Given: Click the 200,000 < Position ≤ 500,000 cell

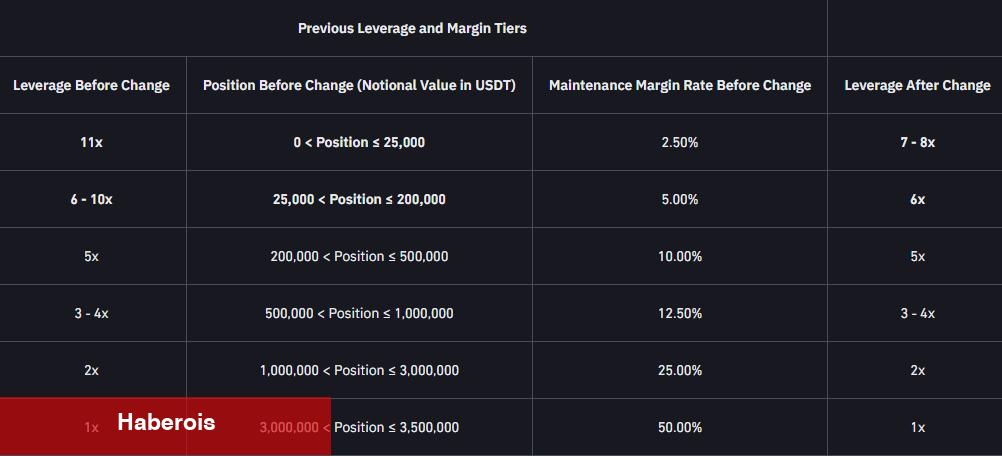Looking at the screenshot, I should click(x=359, y=256).
